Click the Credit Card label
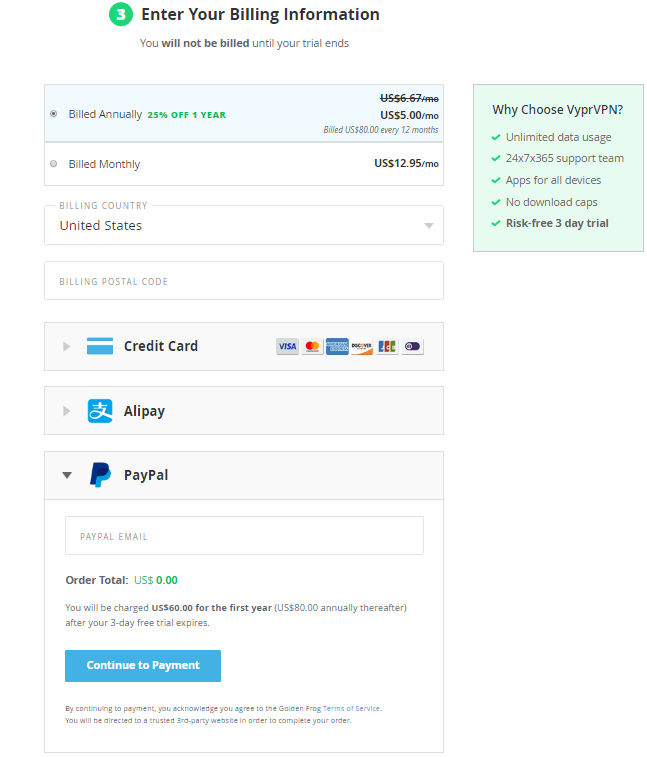The height and width of the screenshot is (757, 647). 161,346
